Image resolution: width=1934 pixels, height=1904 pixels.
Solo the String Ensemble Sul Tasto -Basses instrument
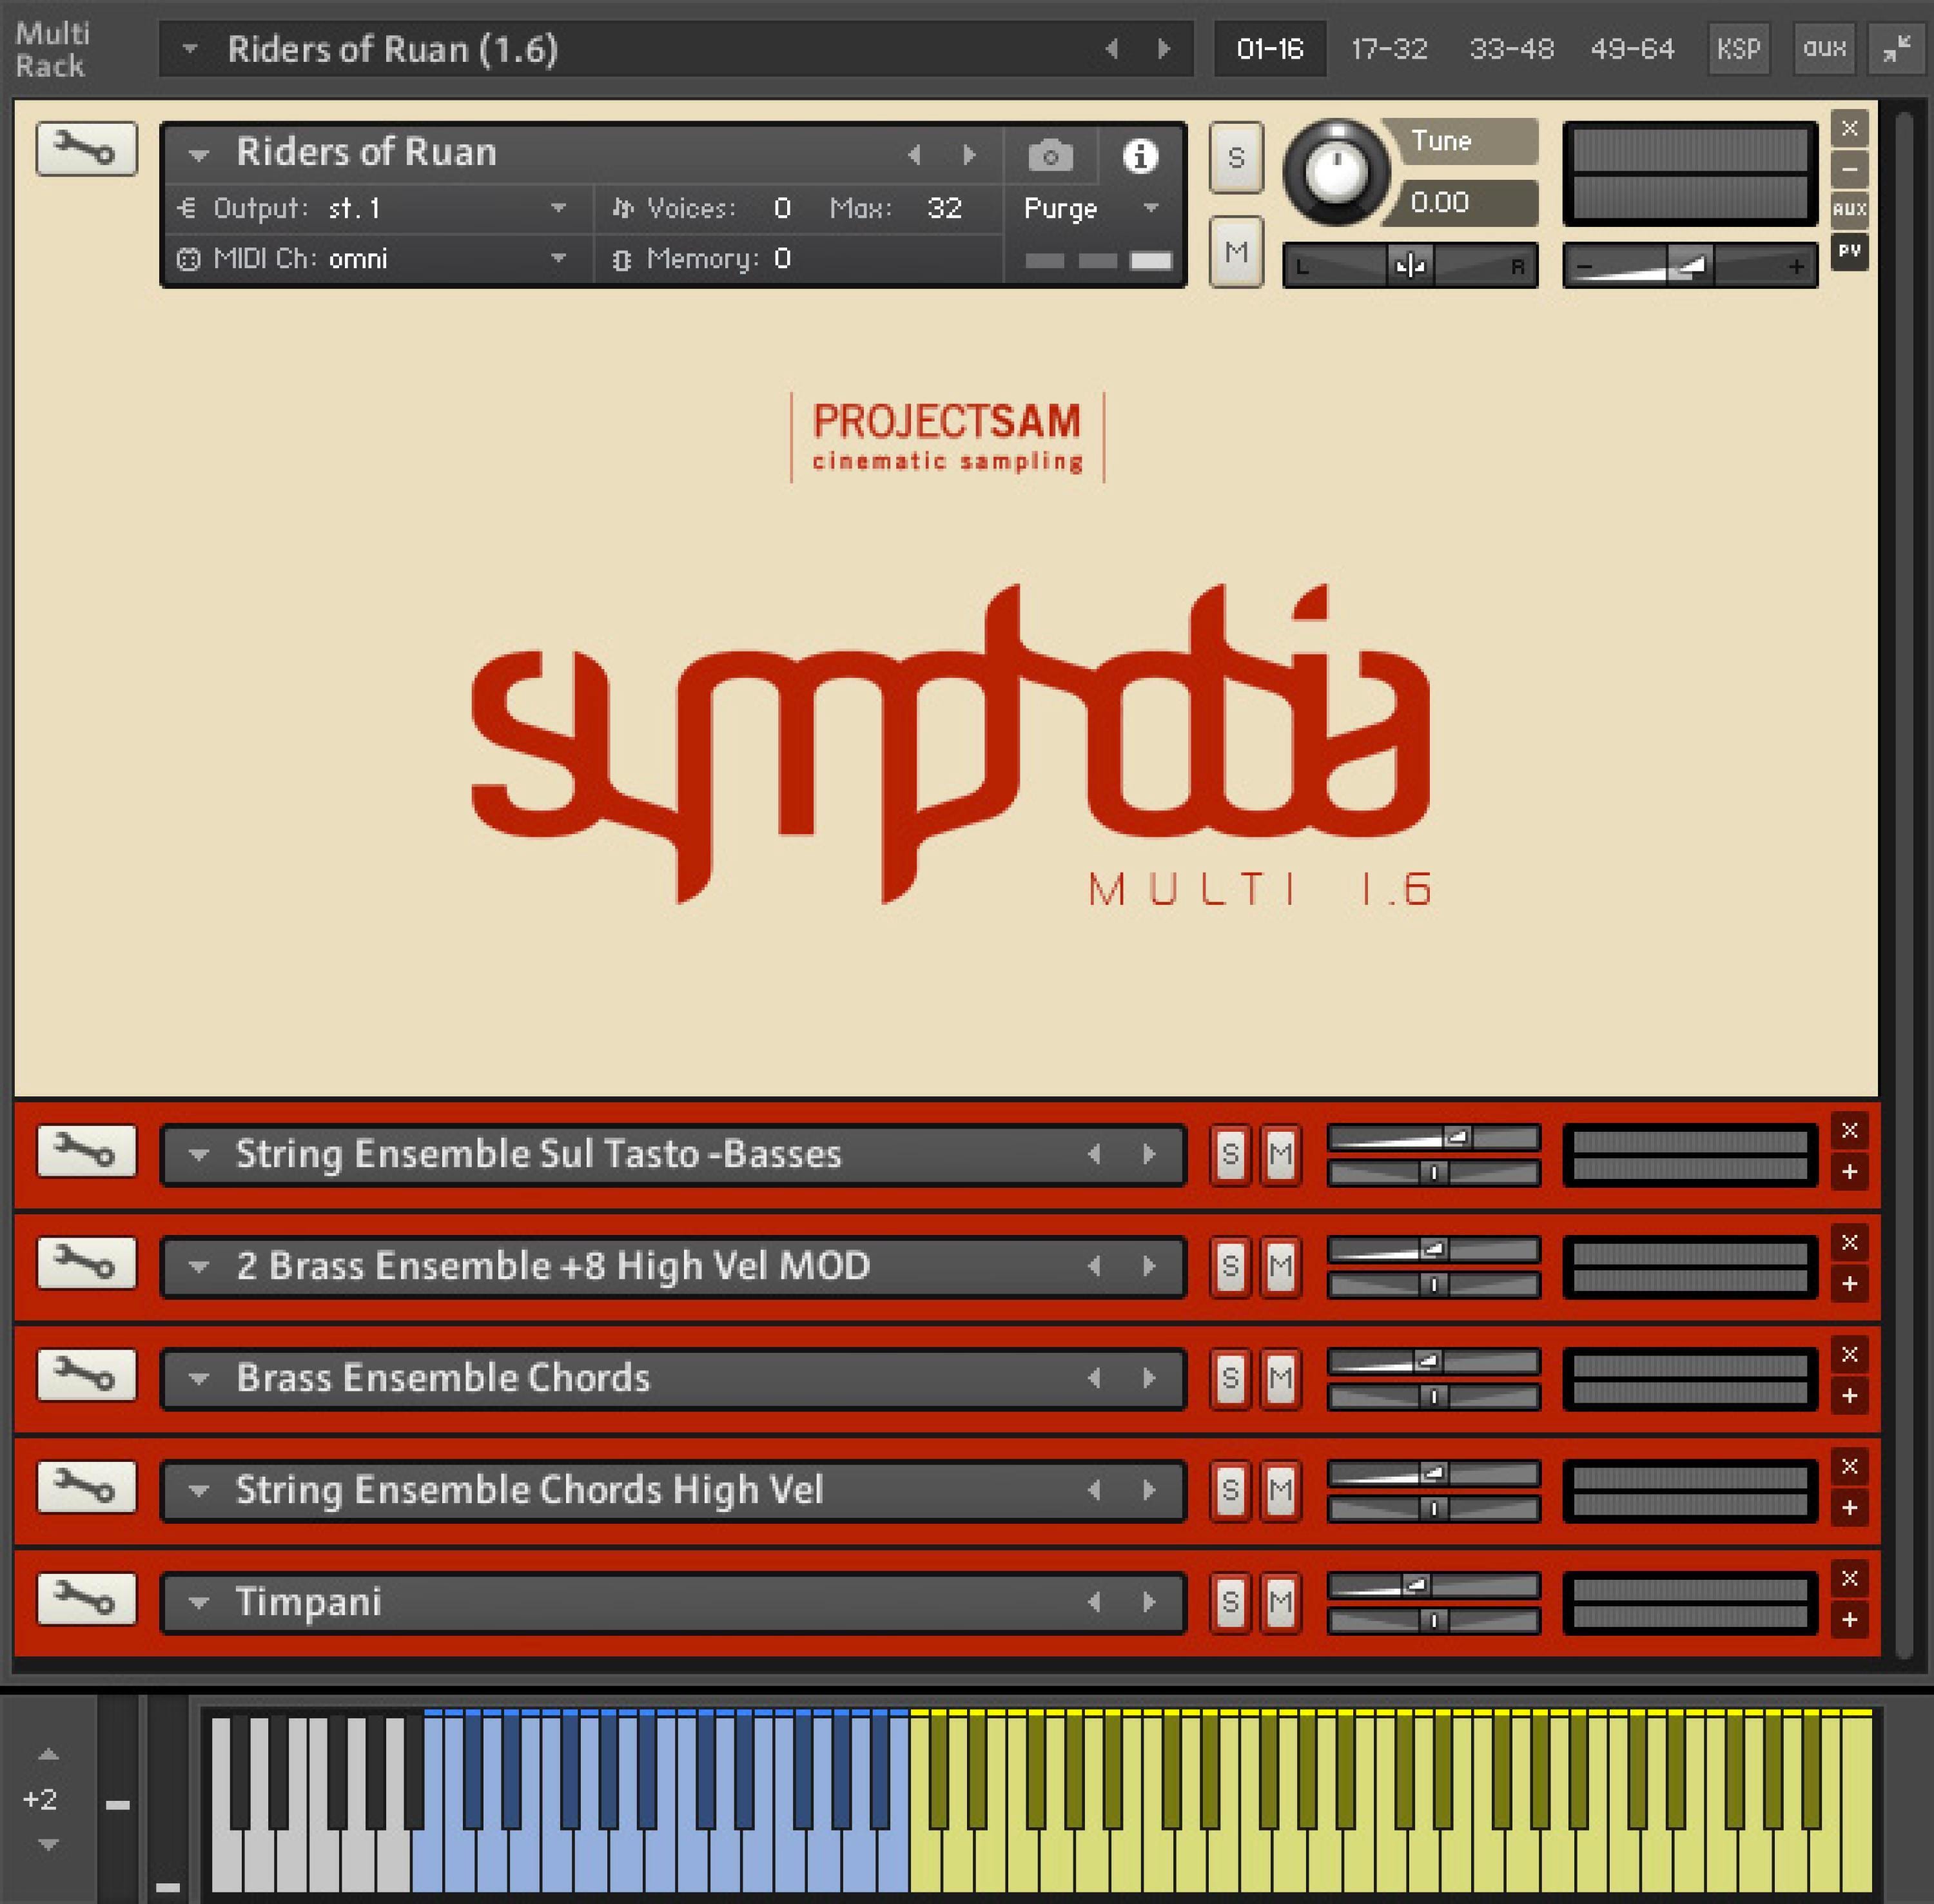coord(1231,1155)
